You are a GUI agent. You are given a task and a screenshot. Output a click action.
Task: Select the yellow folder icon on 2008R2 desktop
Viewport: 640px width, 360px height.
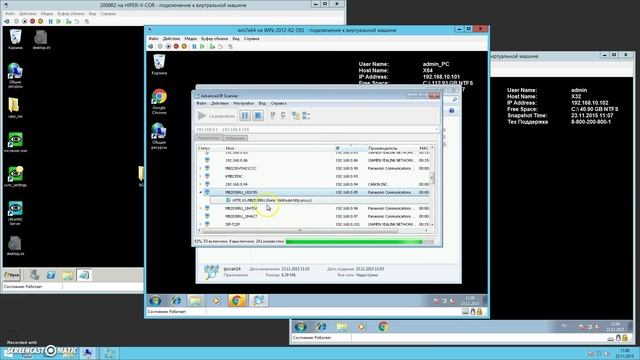14,108
